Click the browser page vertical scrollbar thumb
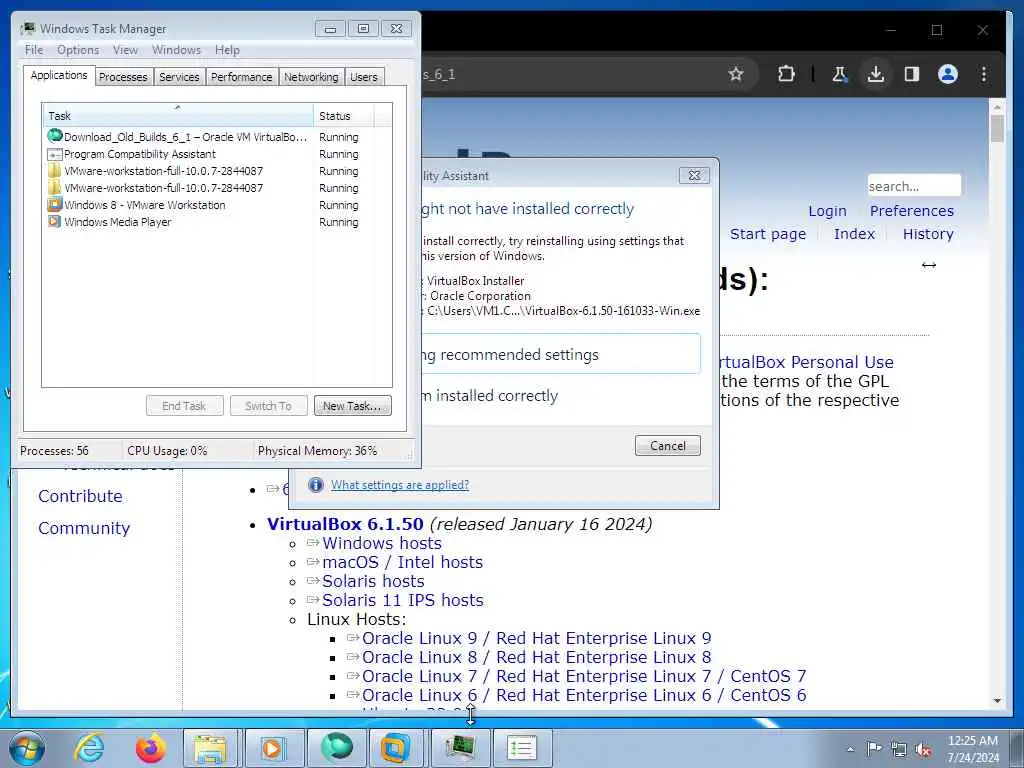This screenshot has width=1024, height=768. click(x=997, y=129)
